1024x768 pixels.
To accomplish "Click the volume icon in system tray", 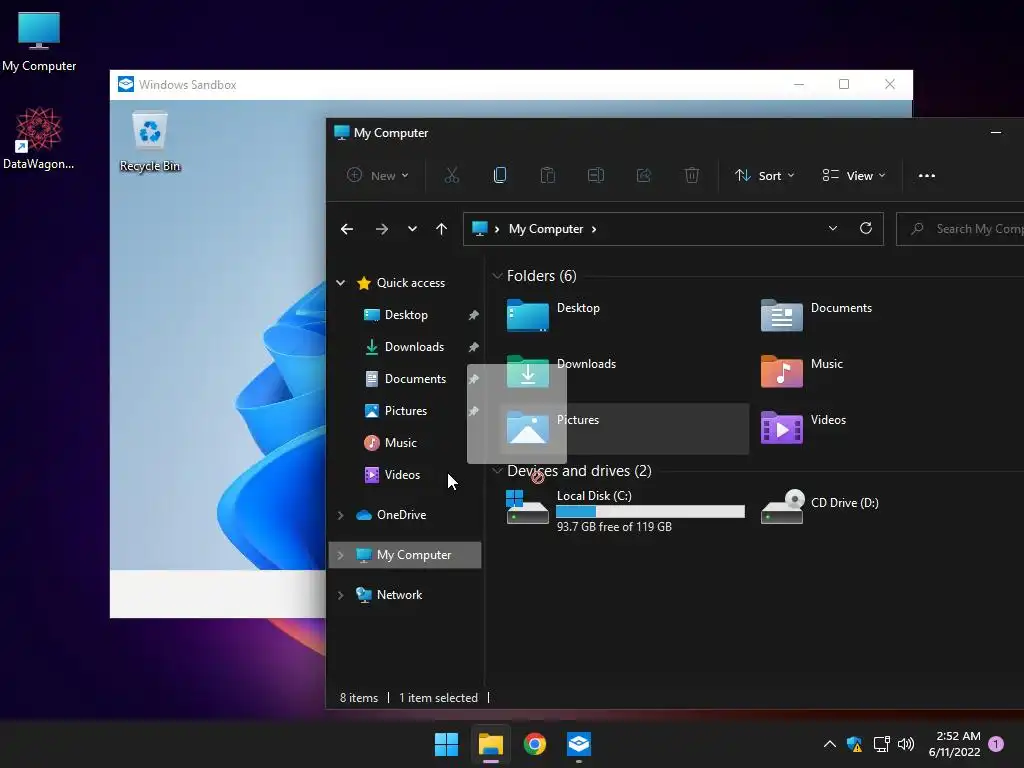I will [906, 744].
